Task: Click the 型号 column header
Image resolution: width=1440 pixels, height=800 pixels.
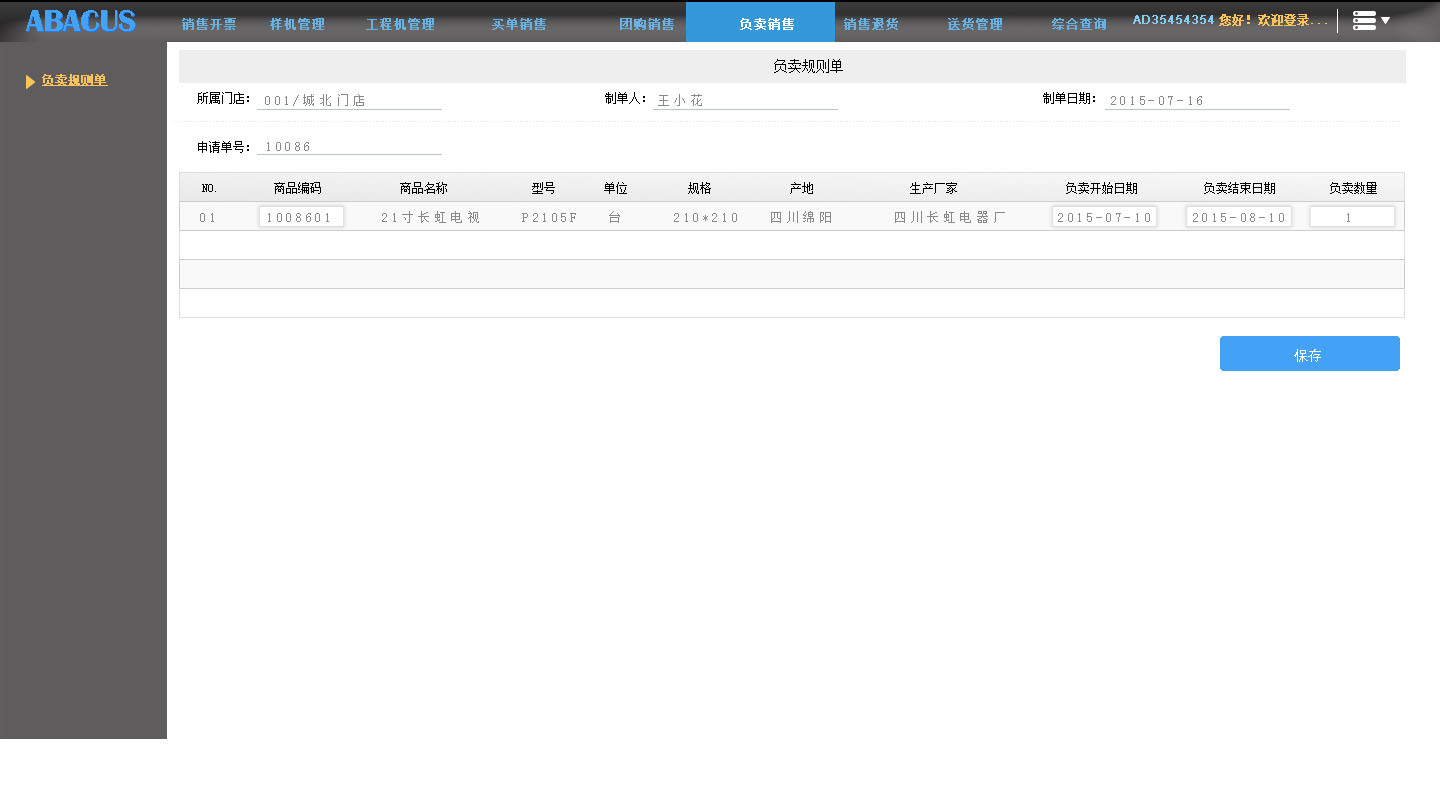Action: 543,188
